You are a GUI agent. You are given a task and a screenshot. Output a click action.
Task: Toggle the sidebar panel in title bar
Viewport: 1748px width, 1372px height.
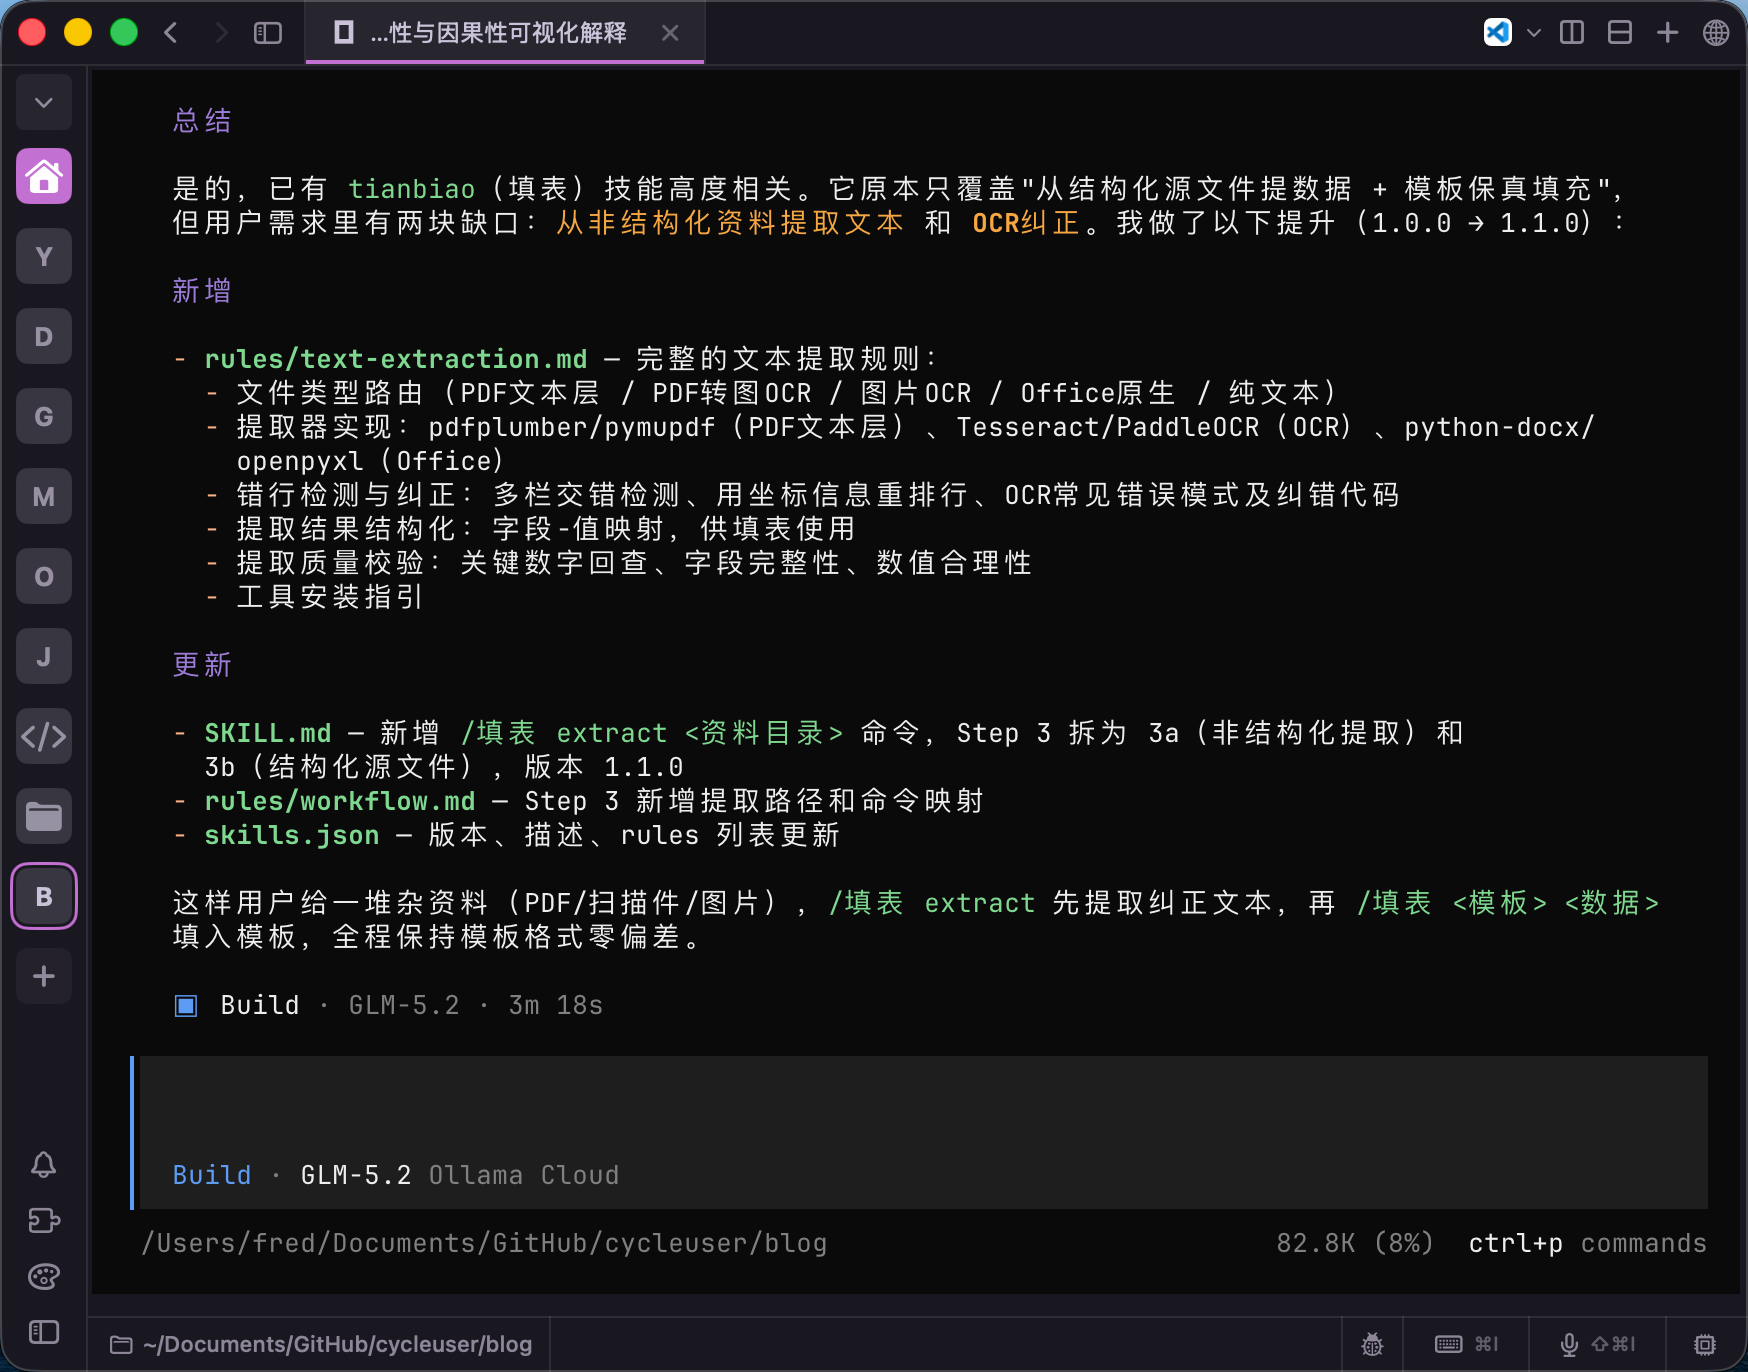[x=268, y=33]
